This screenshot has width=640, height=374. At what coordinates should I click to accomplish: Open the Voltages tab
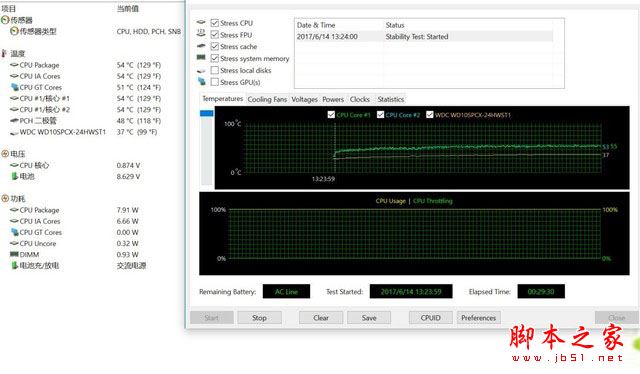click(304, 99)
